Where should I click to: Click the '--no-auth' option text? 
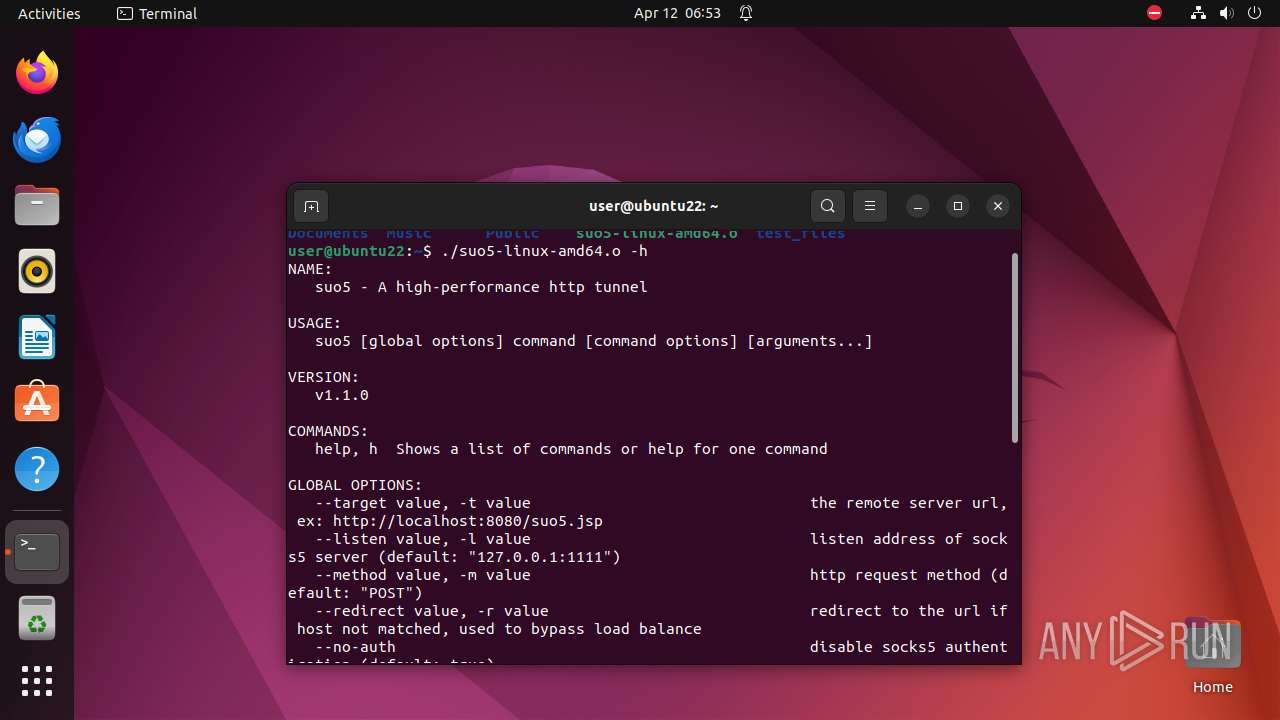[x=355, y=647]
